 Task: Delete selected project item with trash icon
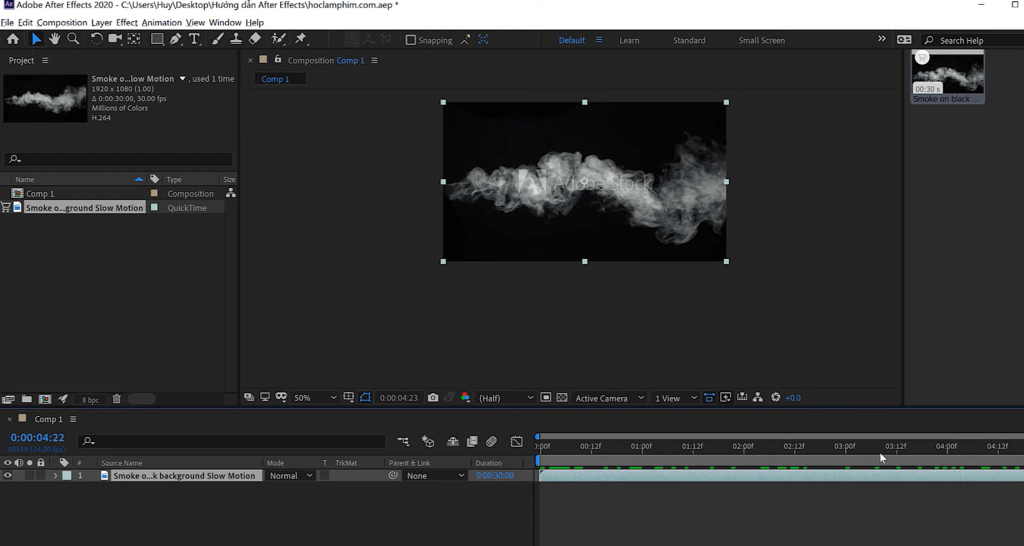[x=116, y=399]
